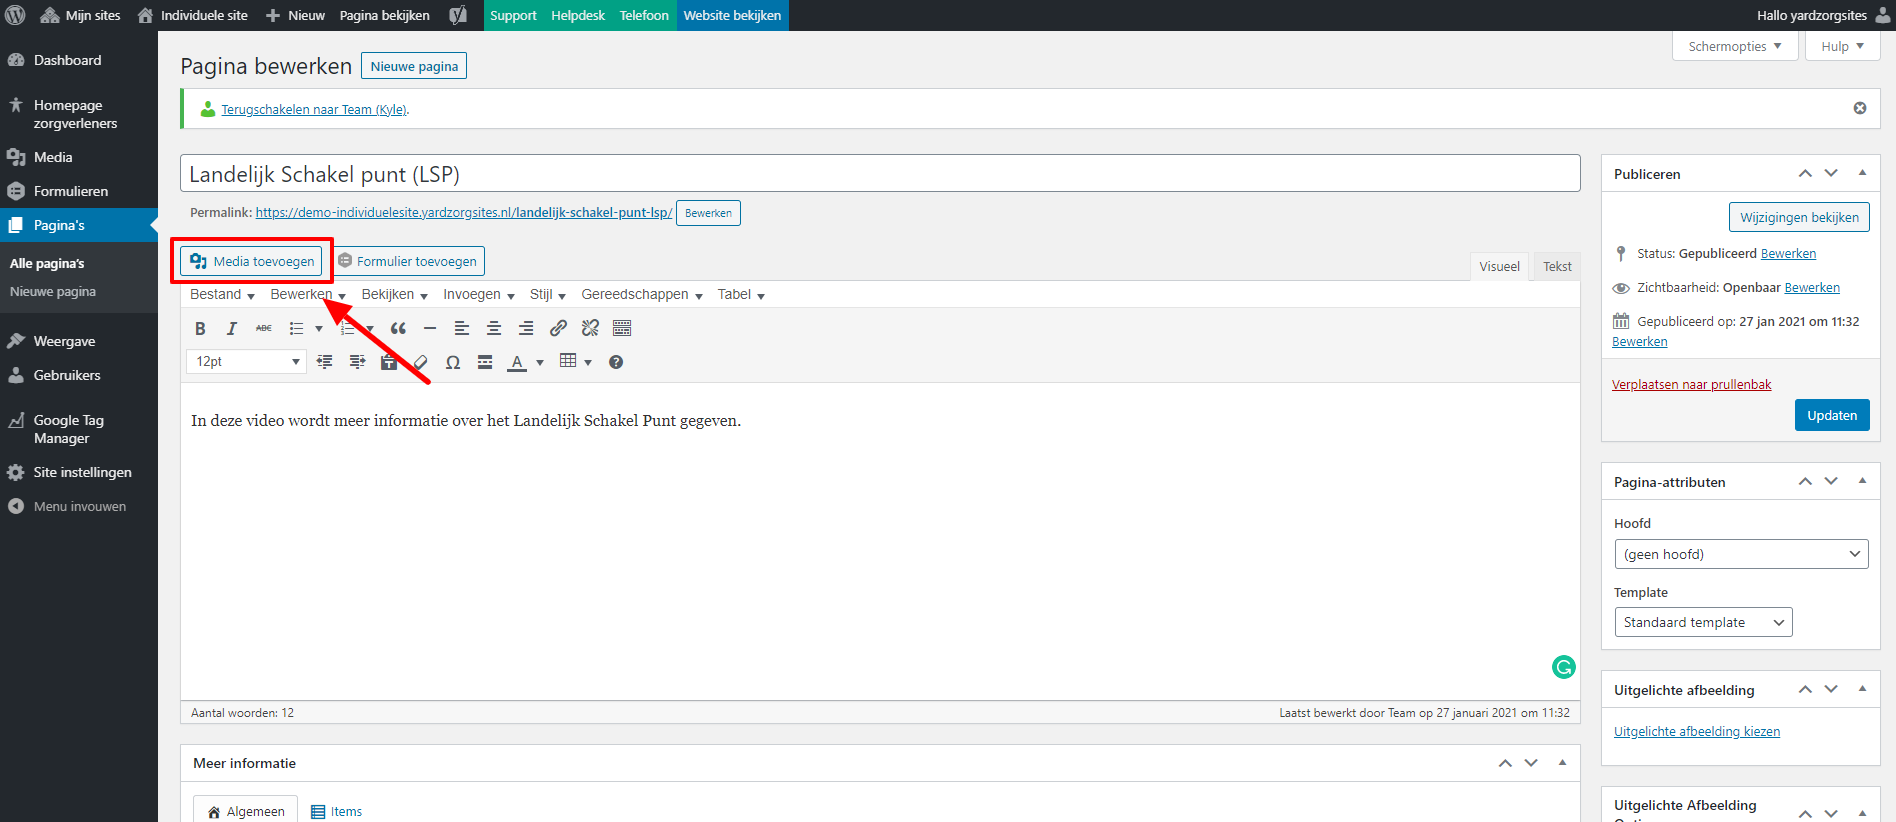Screen dimensions: 1896x822
Task: Click Media toevoegen button
Action: click(x=251, y=261)
